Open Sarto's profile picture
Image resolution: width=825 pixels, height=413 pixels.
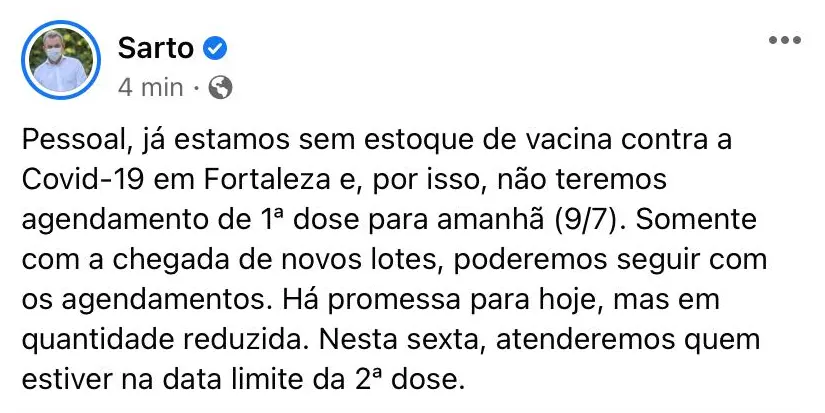point(61,60)
